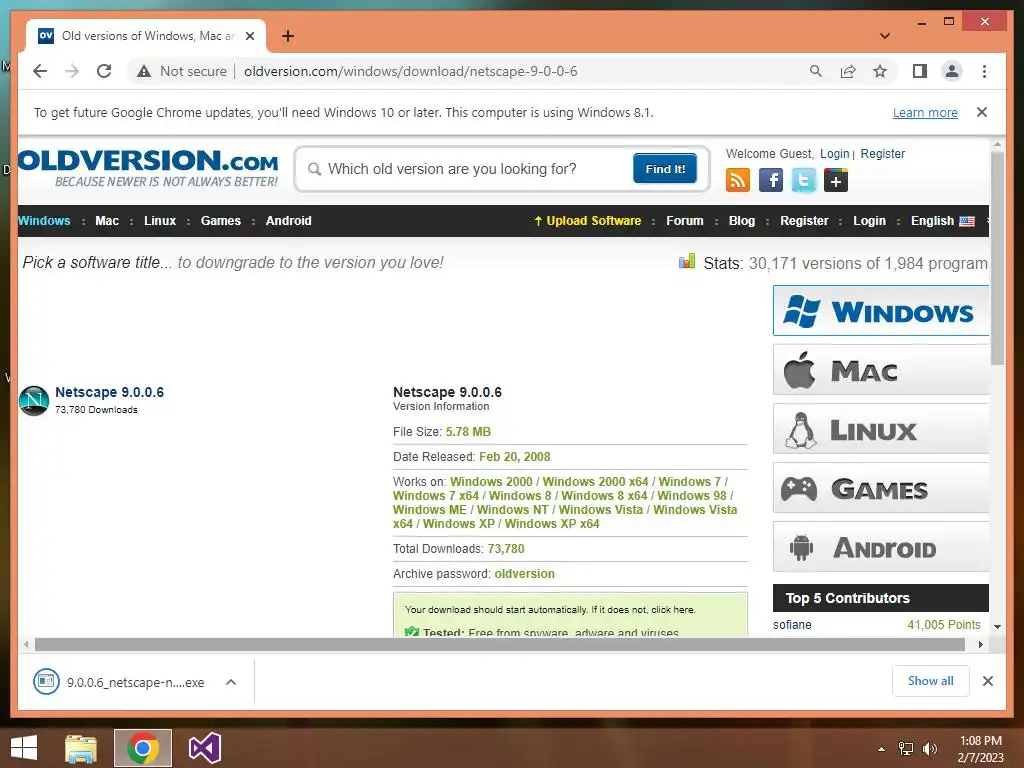The width and height of the screenshot is (1024, 768).
Task: Click the sofiane contributor name
Action: (x=792, y=625)
